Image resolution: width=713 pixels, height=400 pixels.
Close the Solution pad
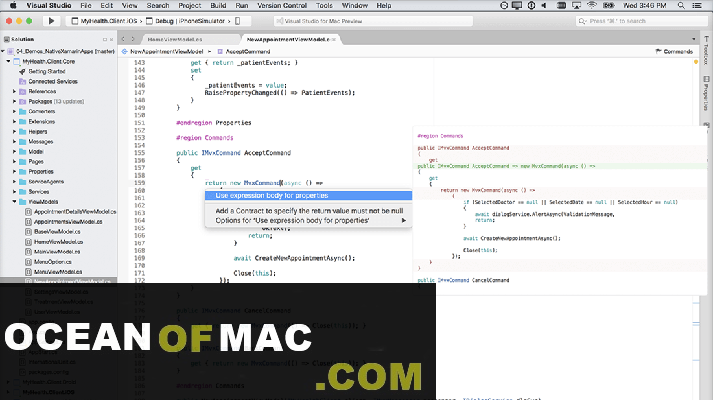point(111,40)
